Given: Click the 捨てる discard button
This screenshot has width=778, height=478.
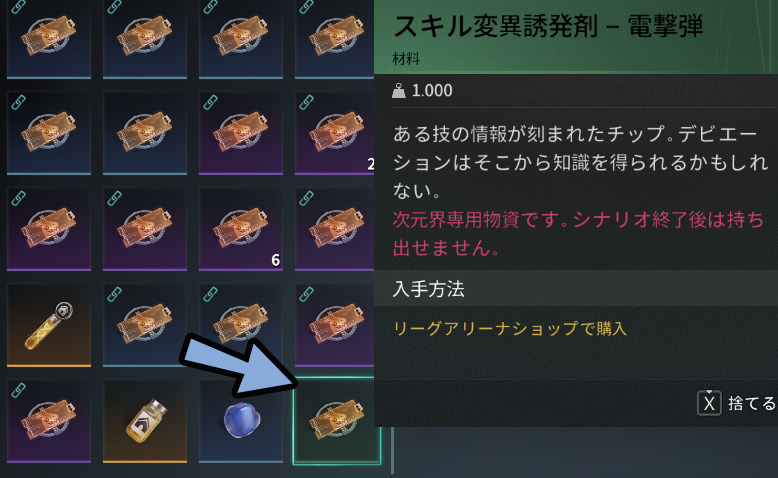Looking at the screenshot, I should coord(751,403).
